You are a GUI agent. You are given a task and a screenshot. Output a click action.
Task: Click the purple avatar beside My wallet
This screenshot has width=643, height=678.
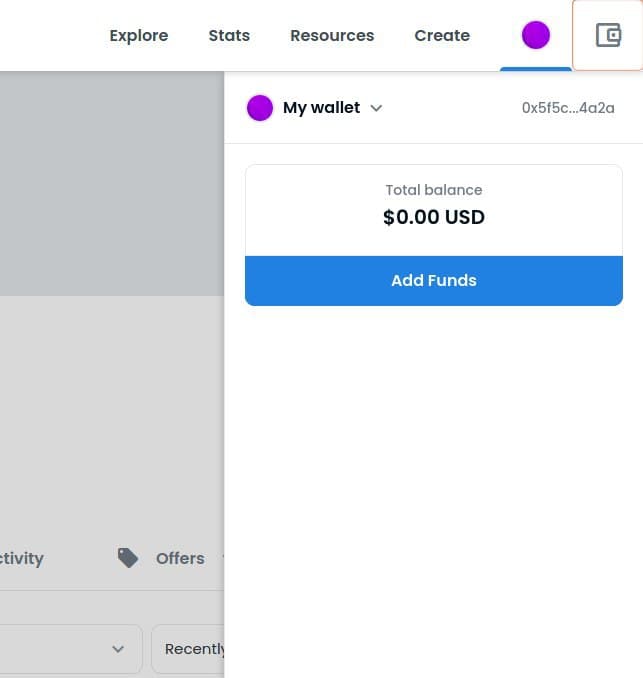pyautogui.click(x=260, y=108)
